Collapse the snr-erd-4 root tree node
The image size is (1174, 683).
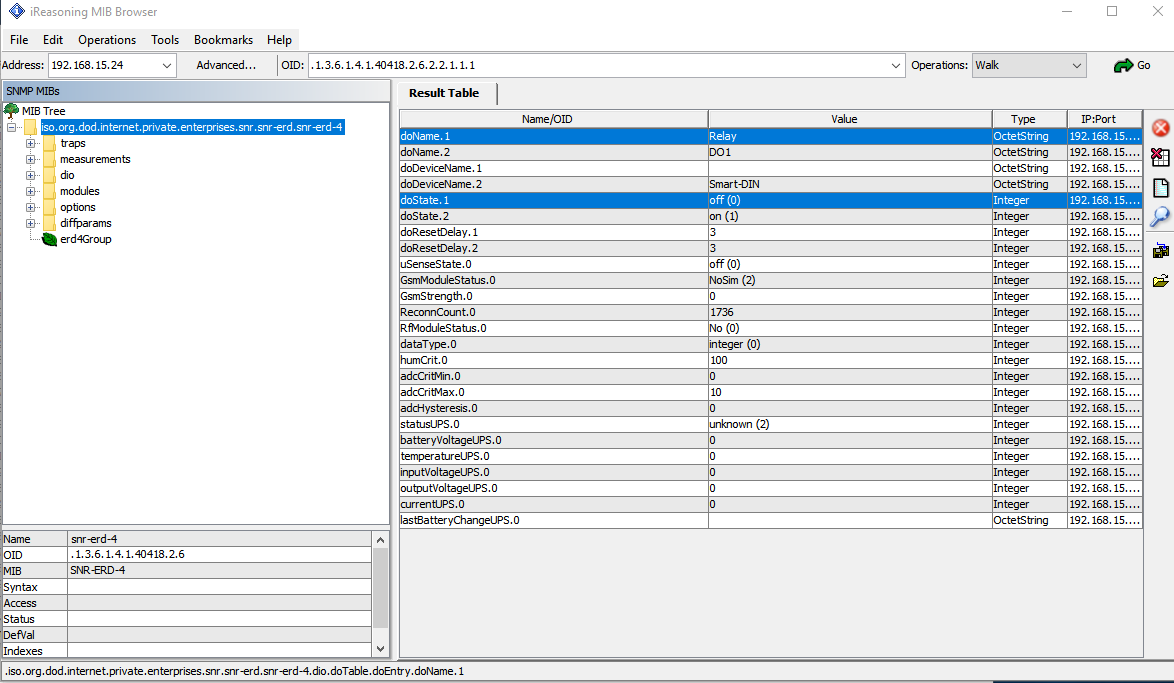tap(12, 127)
